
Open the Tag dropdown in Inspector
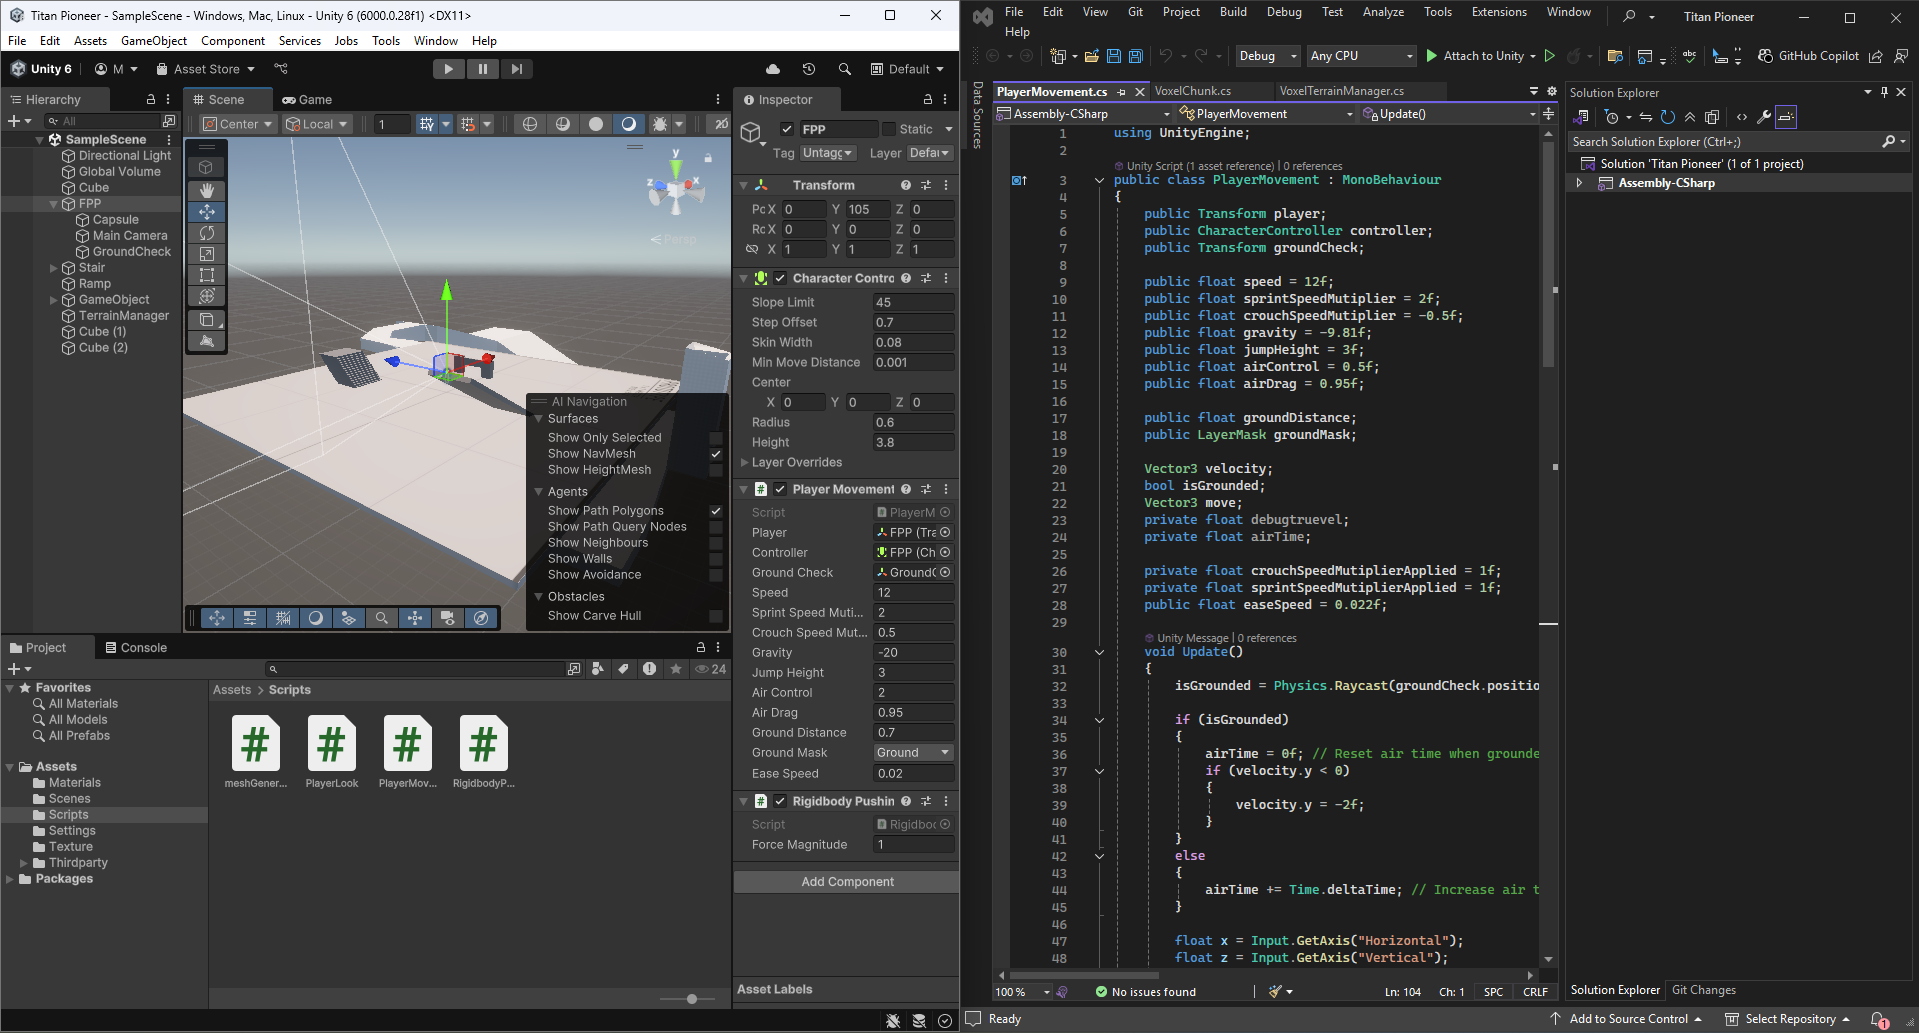tap(828, 153)
